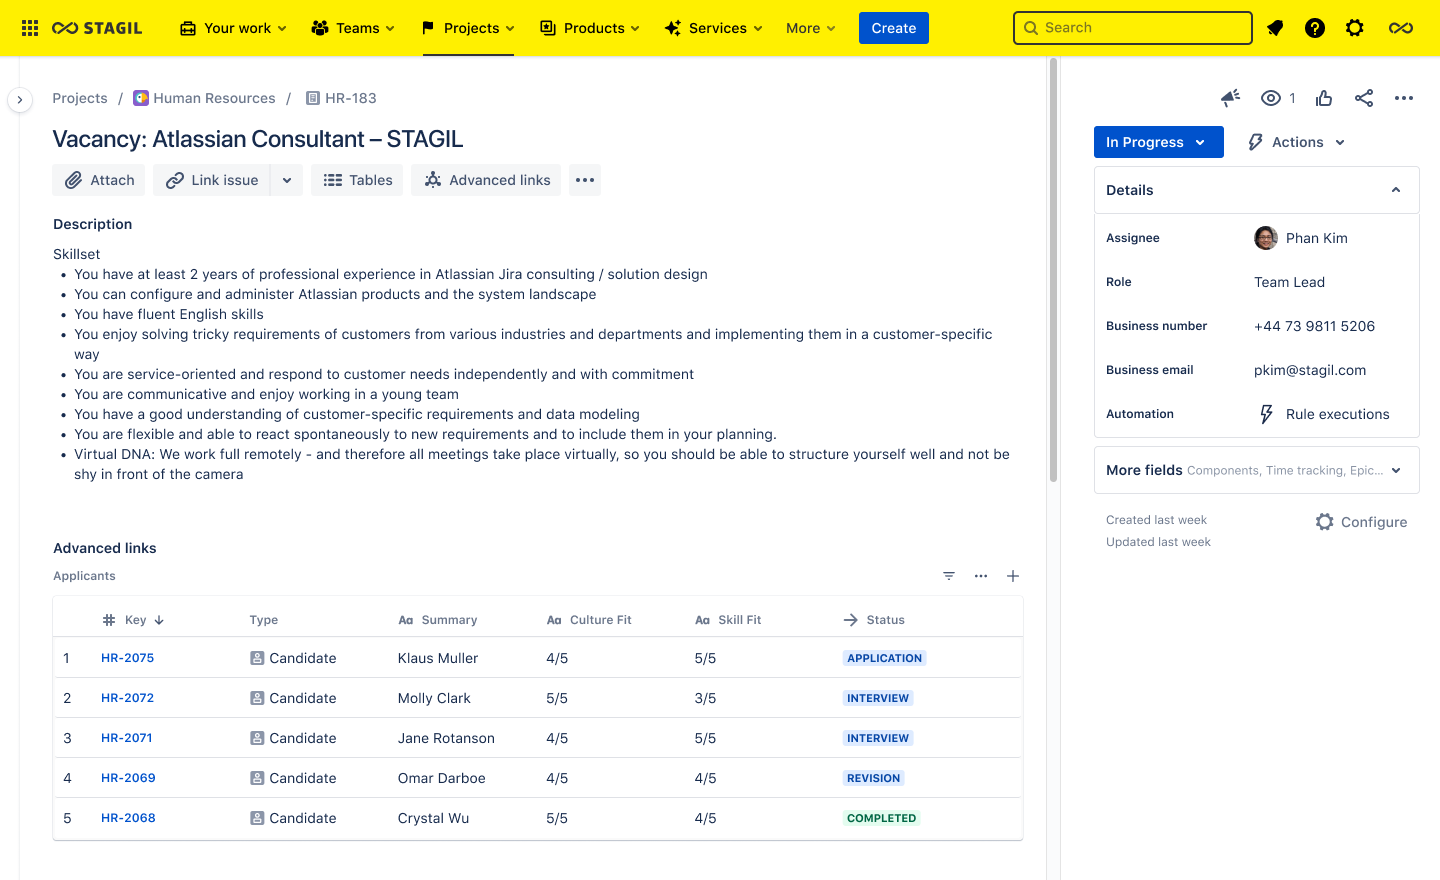Expand the left sidebar with arrow button
The image size is (1440, 880).
pos(20,100)
